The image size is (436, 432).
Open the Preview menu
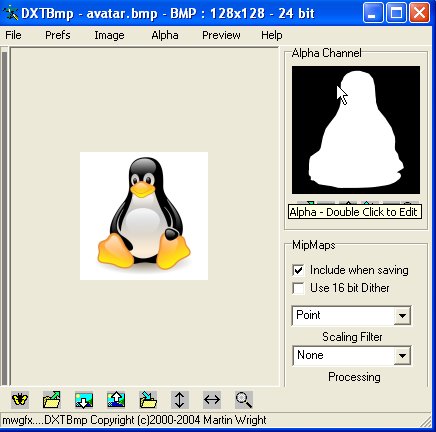pyautogui.click(x=221, y=35)
